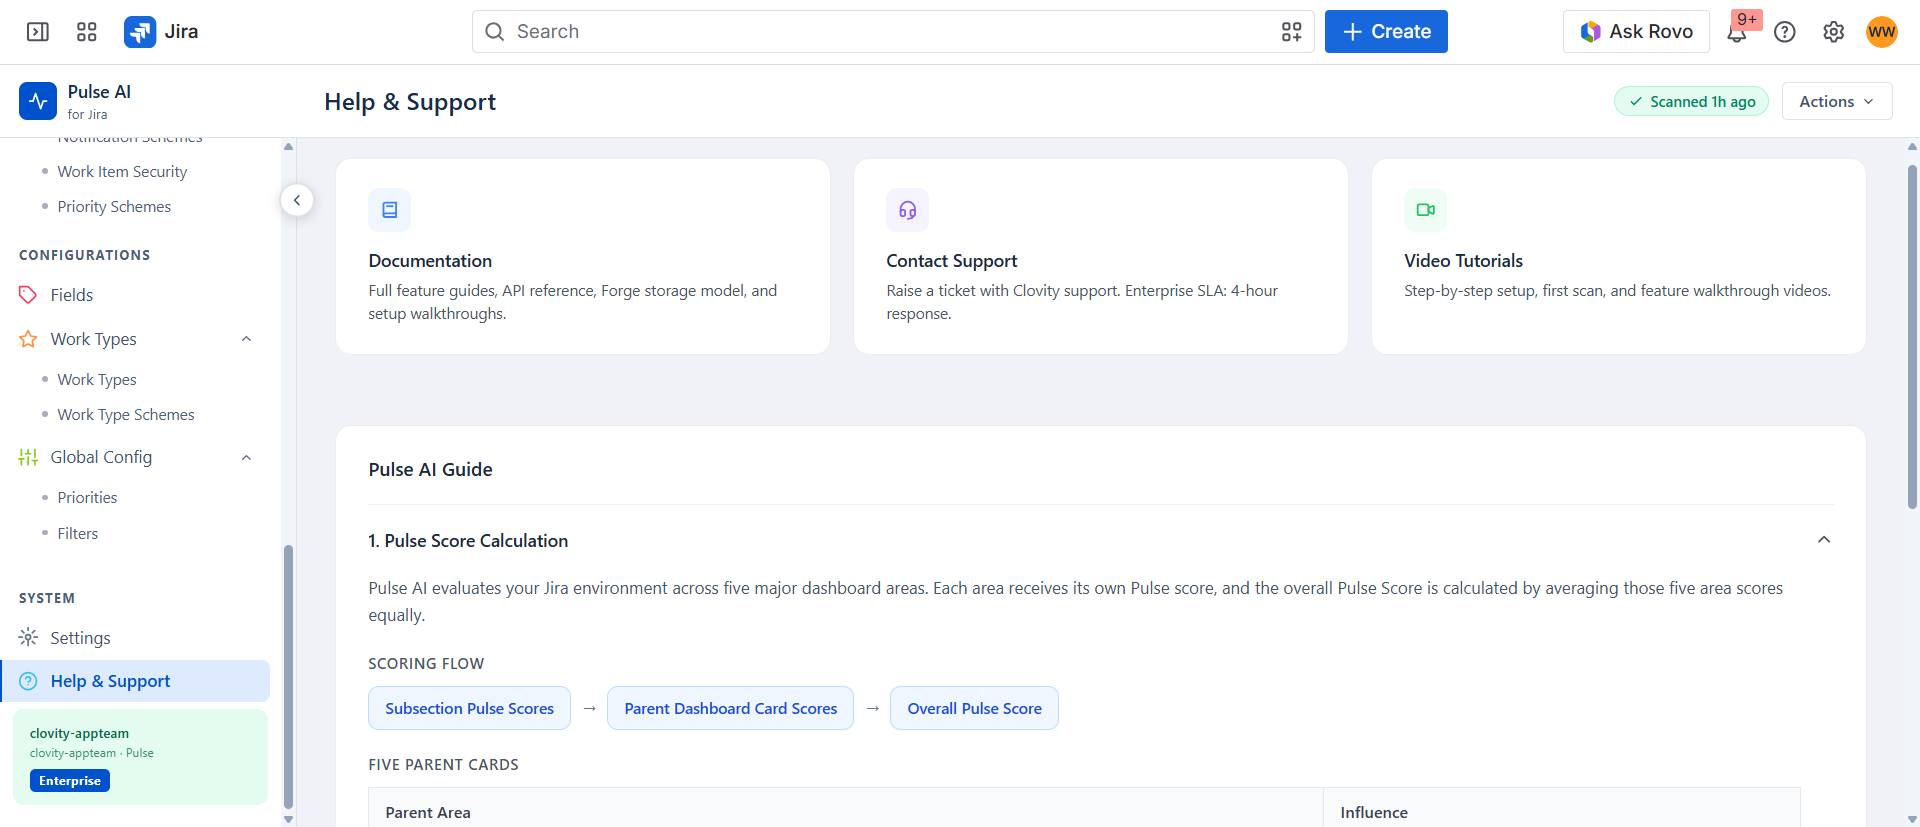Collapse the Pulse Score Calculation section

click(x=1824, y=540)
